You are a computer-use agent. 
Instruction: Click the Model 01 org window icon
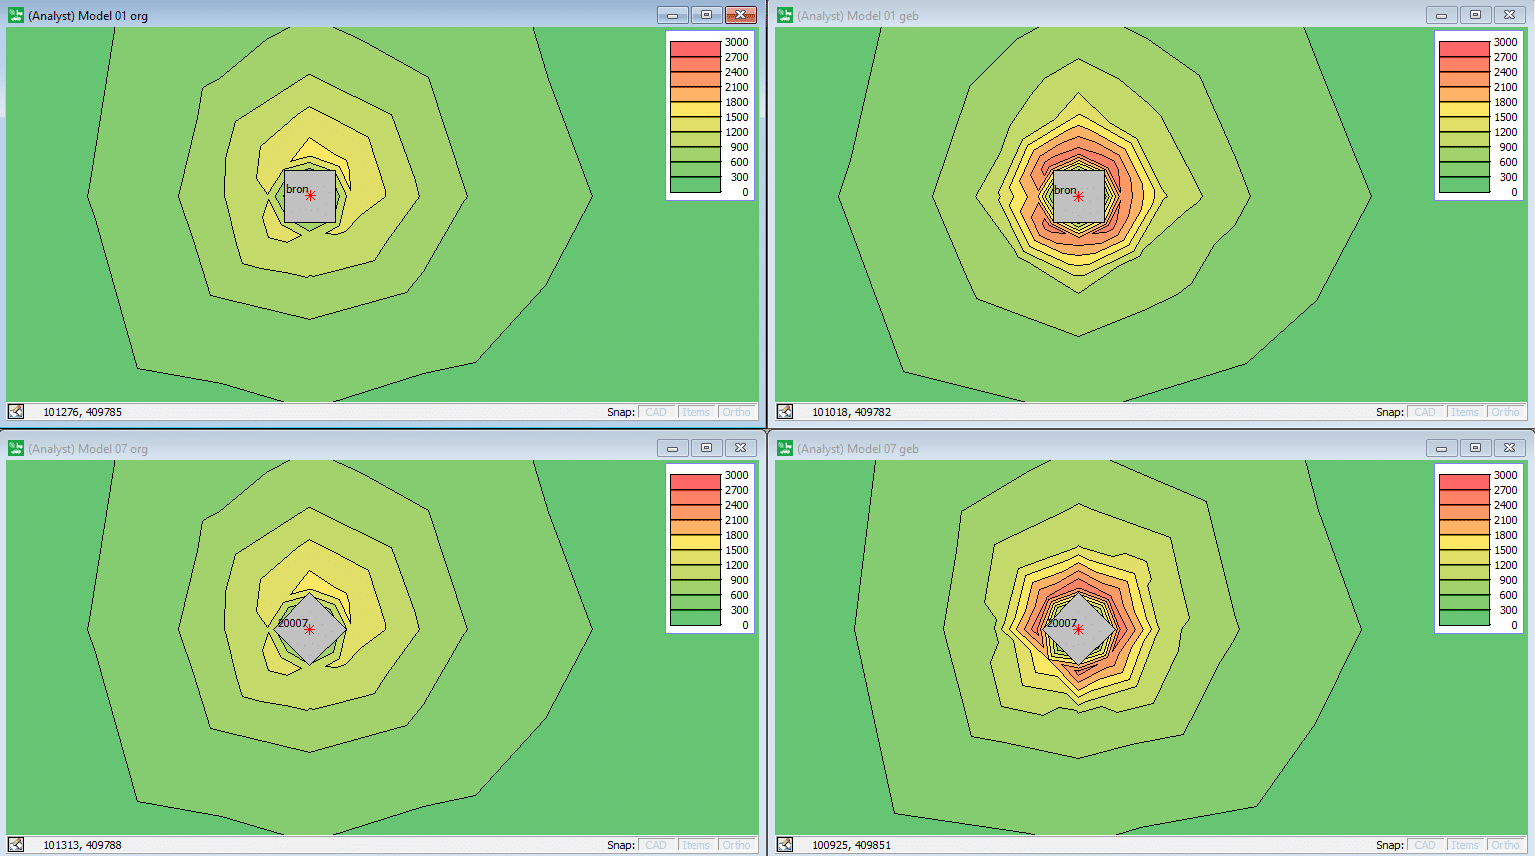[16, 15]
